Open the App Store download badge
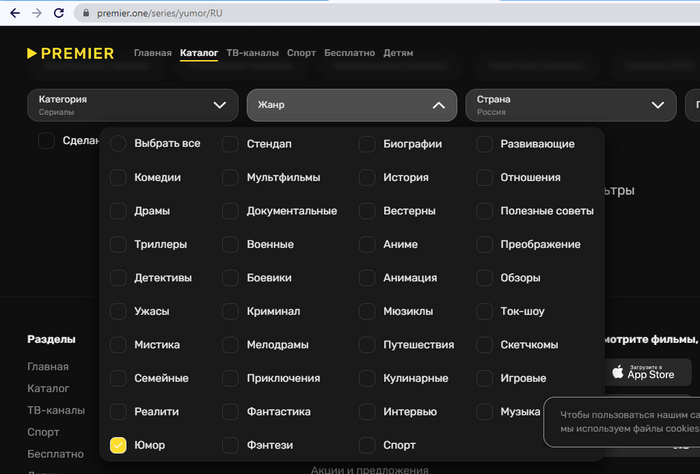Viewport: 700px width, 474px height. [x=648, y=373]
